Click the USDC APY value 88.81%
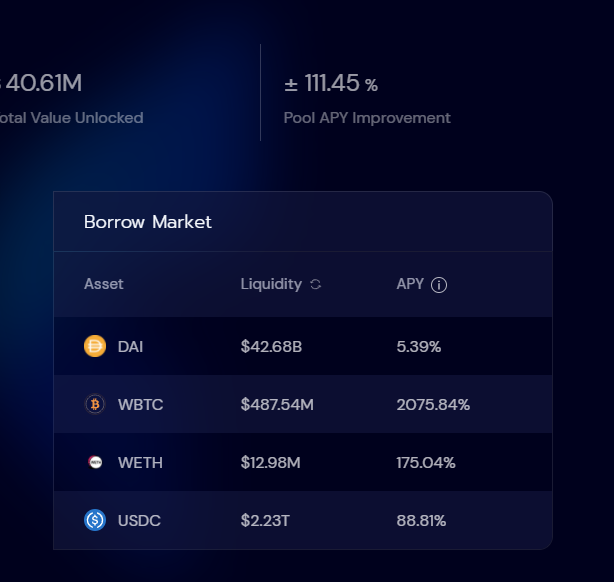The height and width of the screenshot is (582, 614). (421, 521)
